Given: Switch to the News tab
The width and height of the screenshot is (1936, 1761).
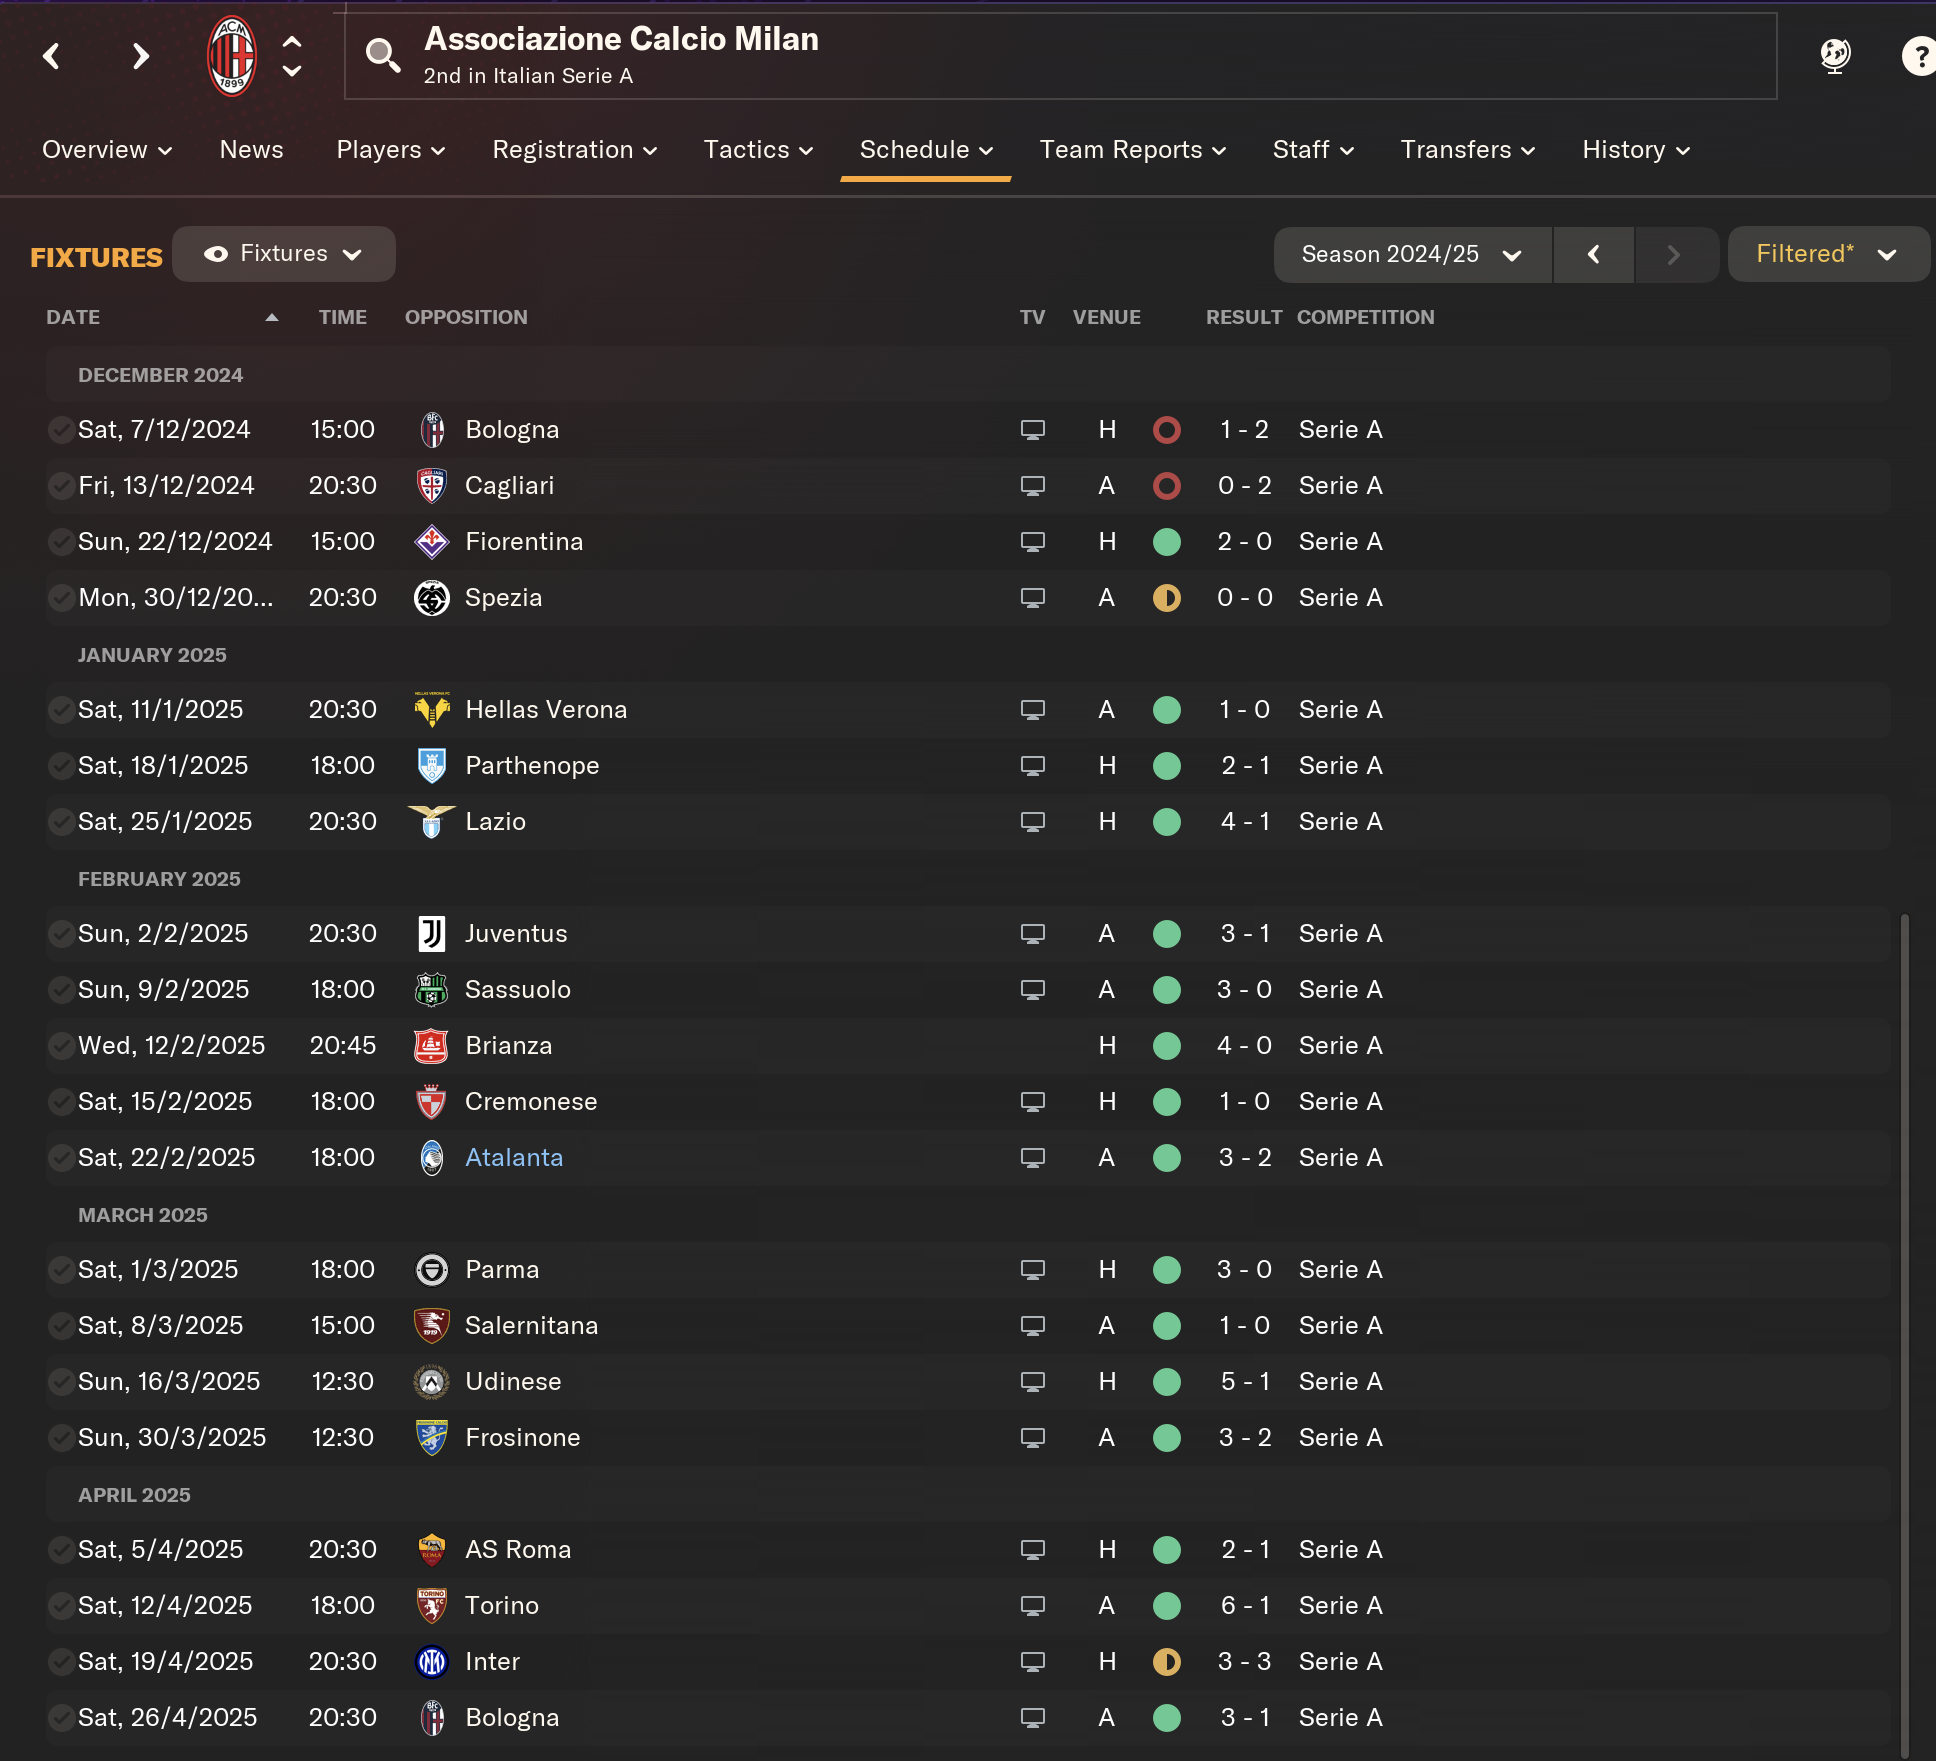Looking at the screenshot, I should click(251, 150).
